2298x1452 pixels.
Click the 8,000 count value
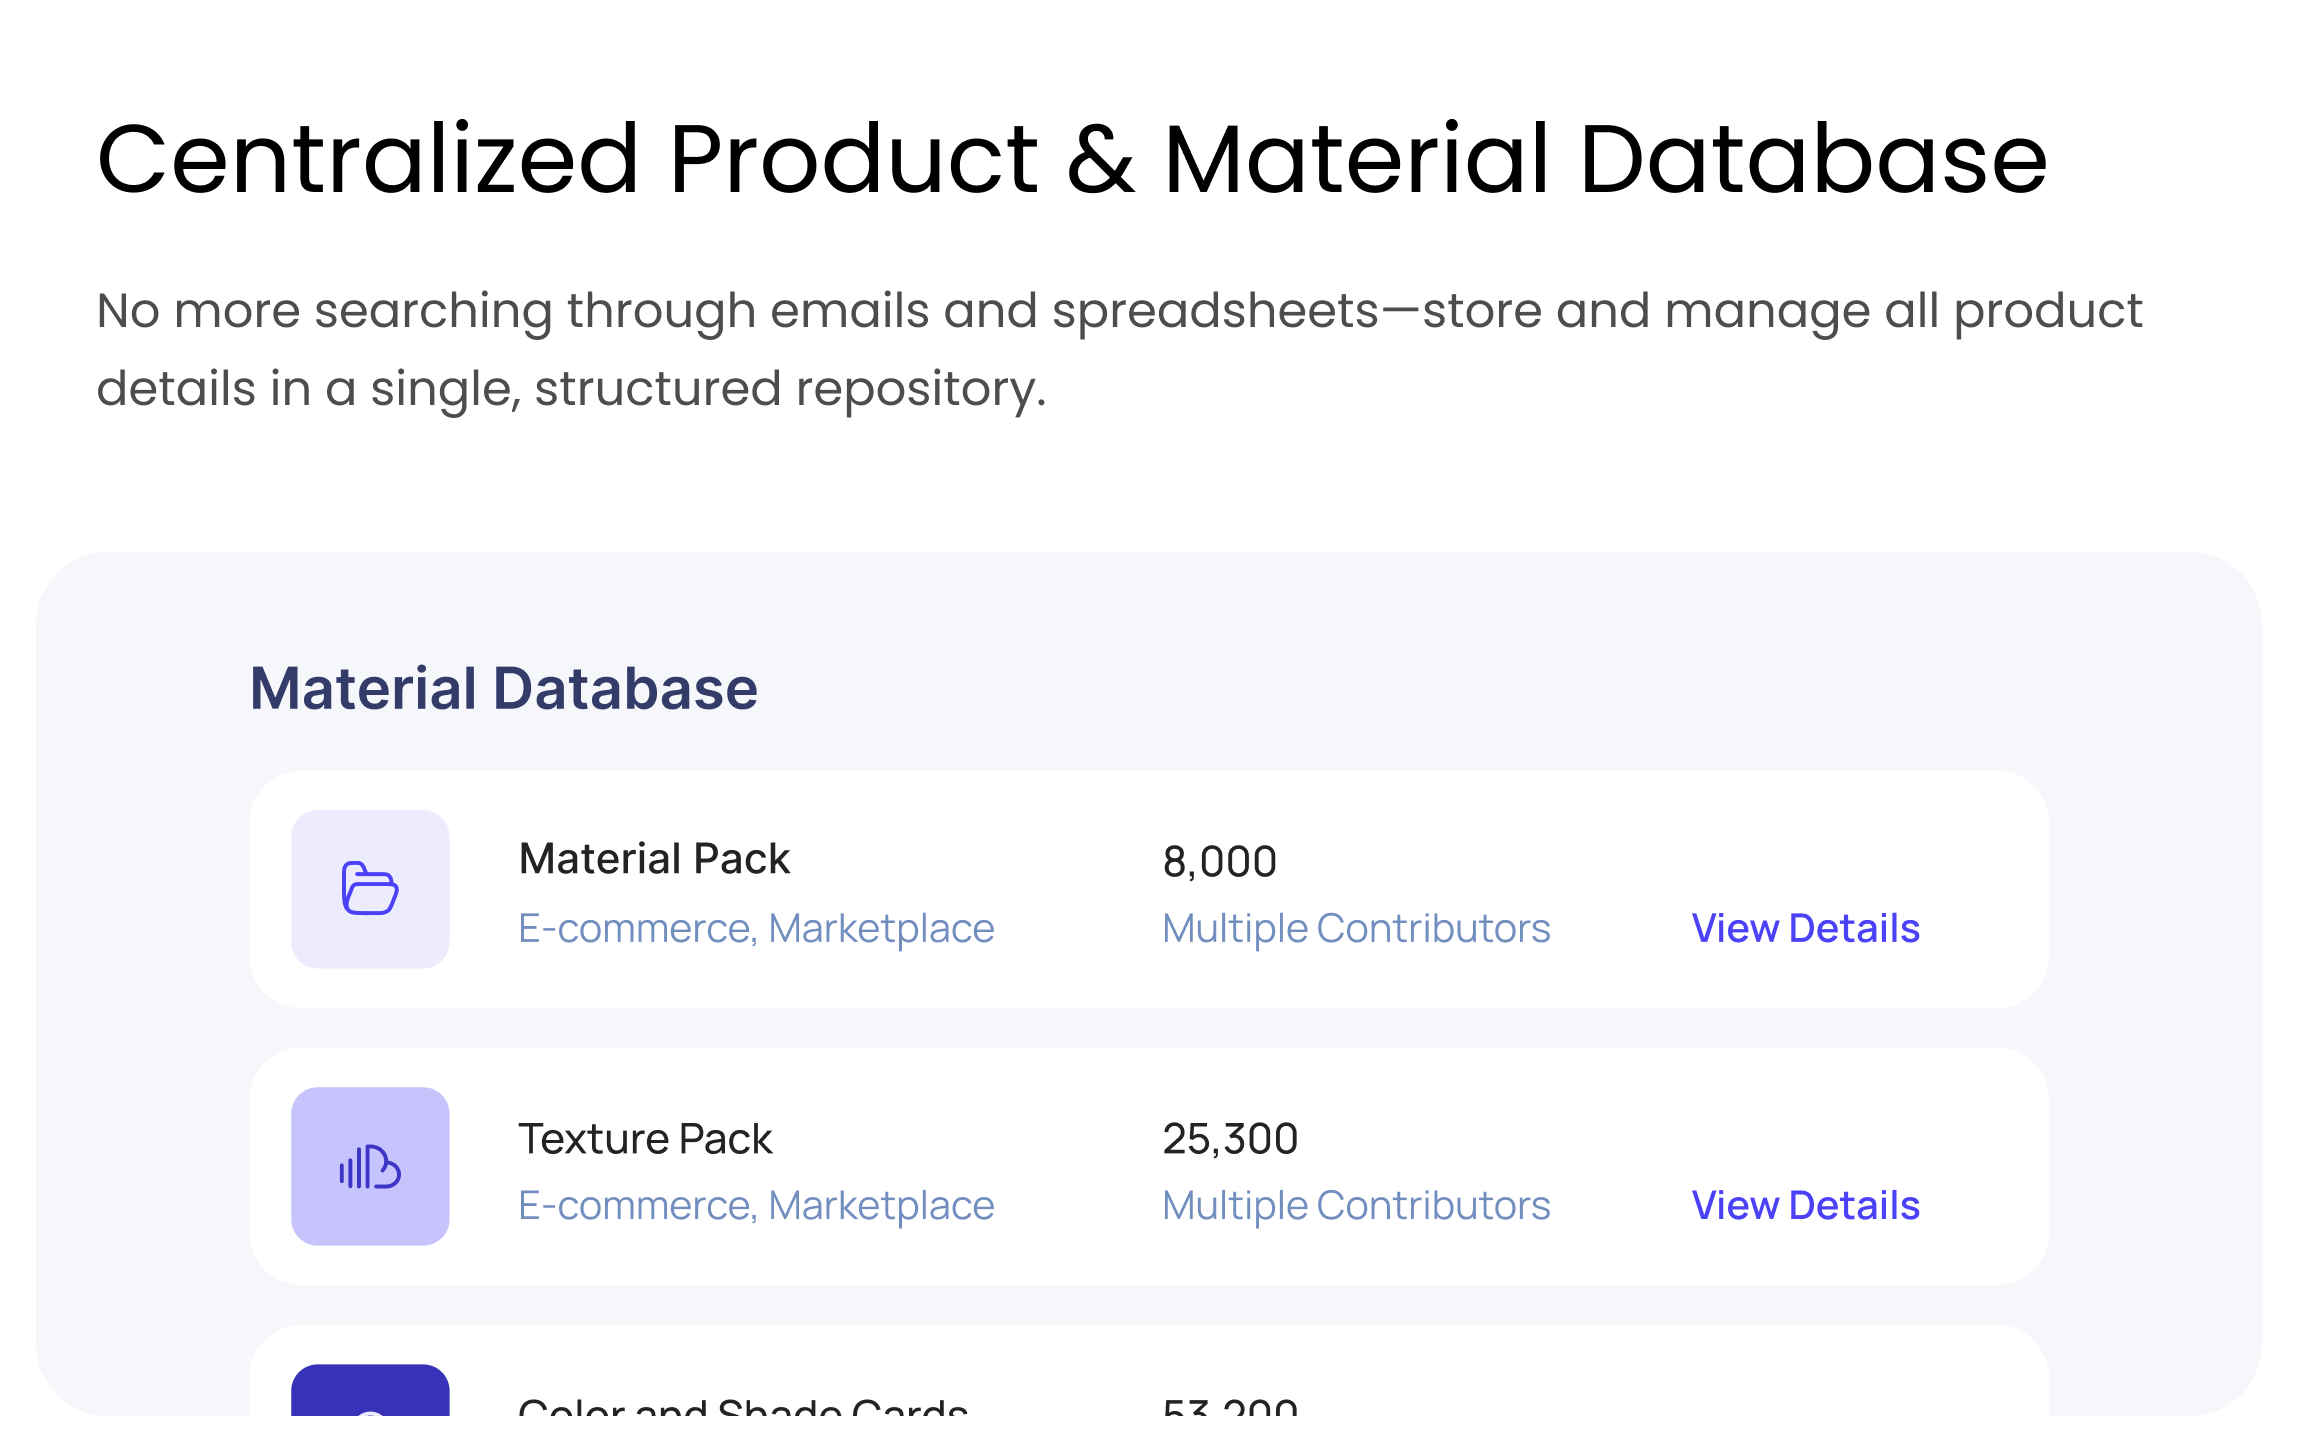[1219, 862]
